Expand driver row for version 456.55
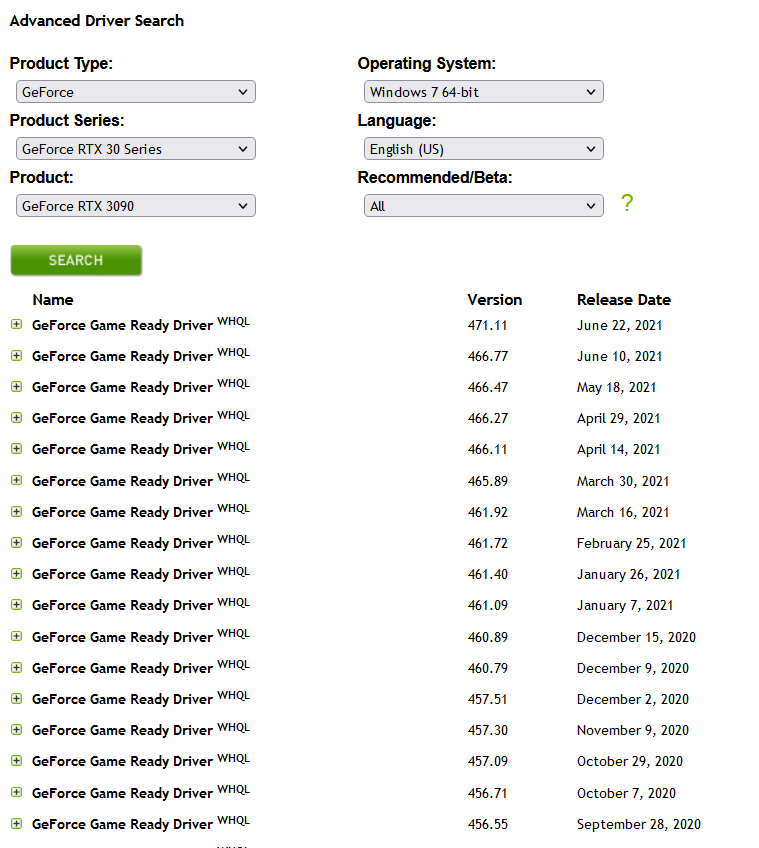The width and height of the screenshot is (759, 848). [17, 823]
